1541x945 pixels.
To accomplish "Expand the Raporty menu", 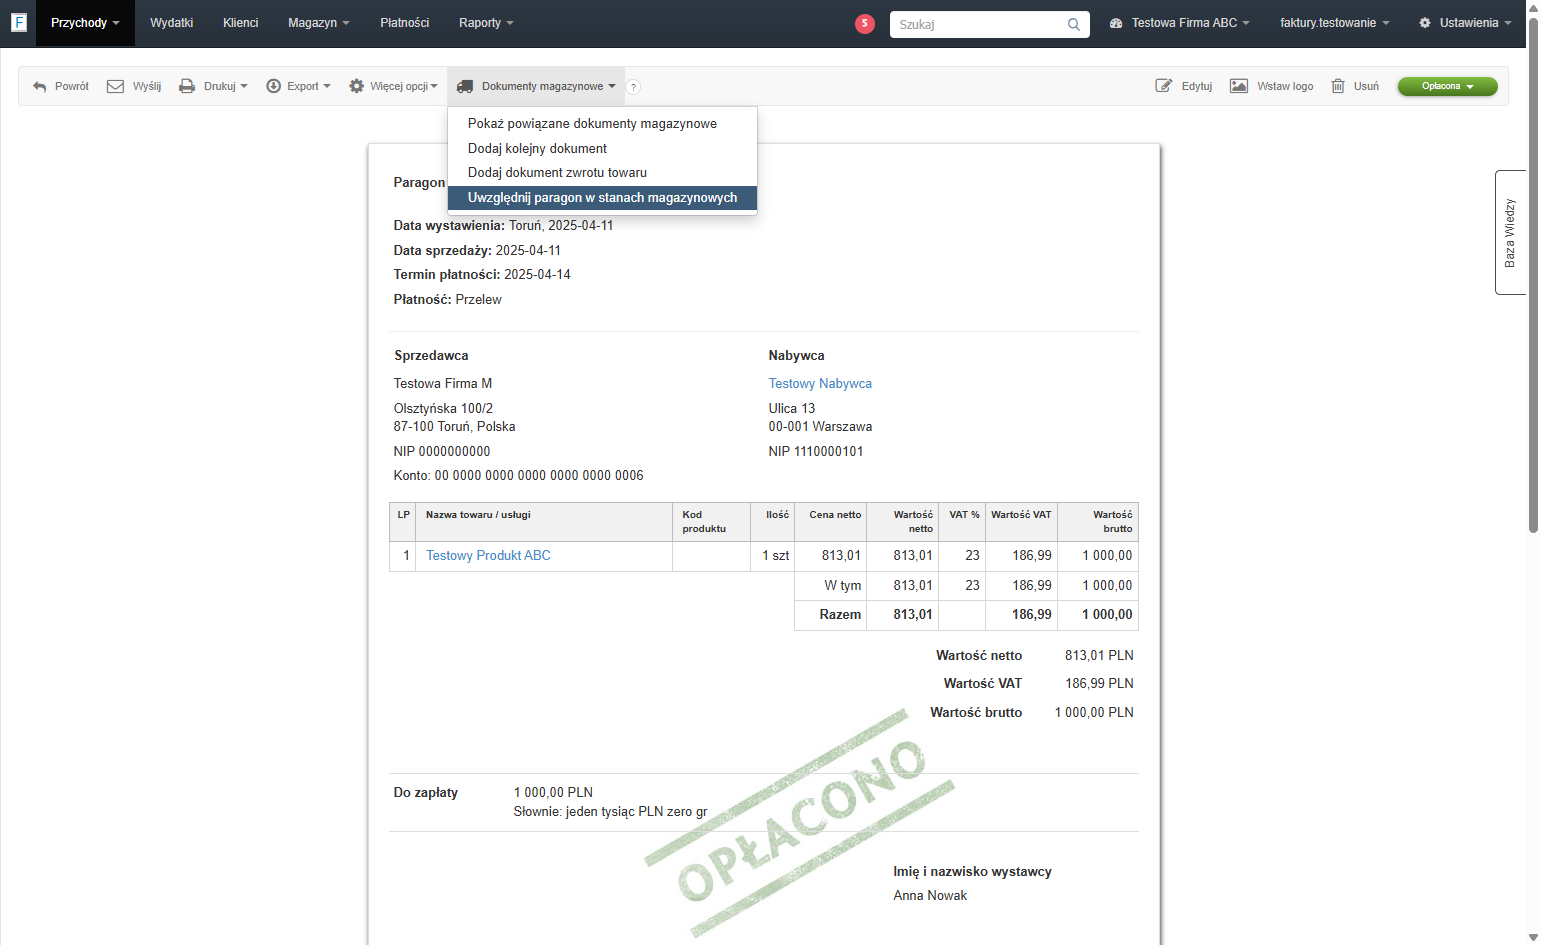I will point(486,23).
